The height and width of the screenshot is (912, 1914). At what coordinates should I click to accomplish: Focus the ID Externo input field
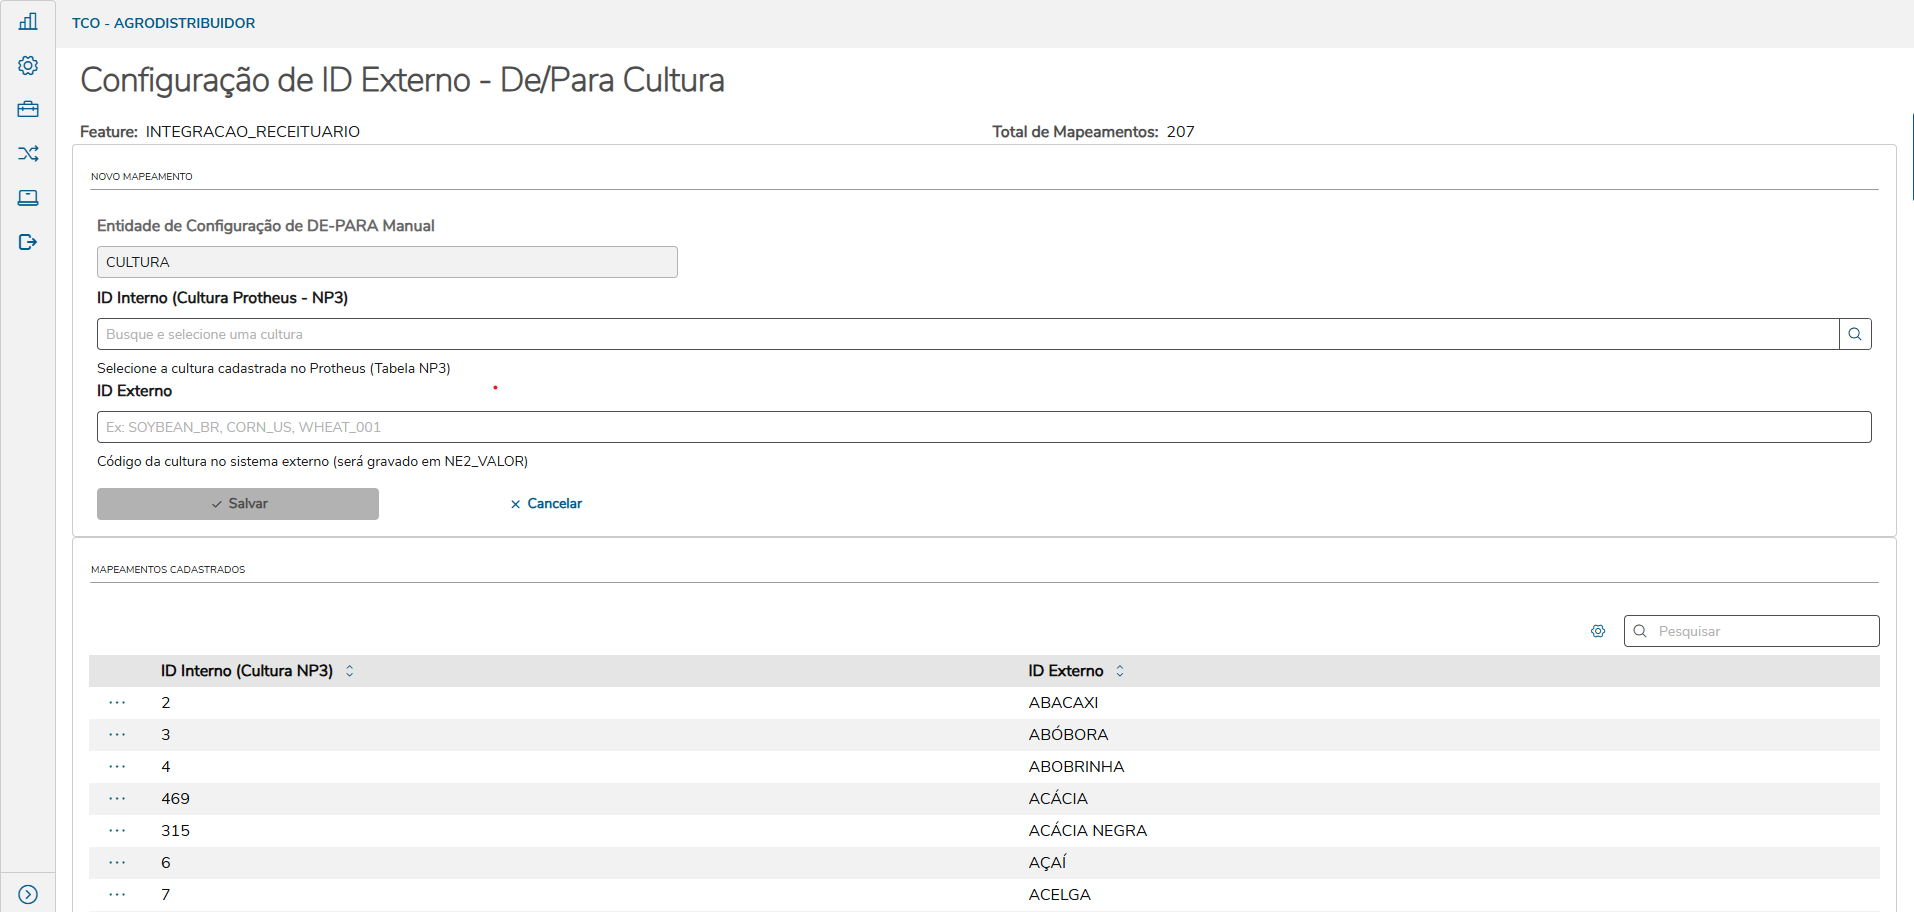(x=984, y=427)
